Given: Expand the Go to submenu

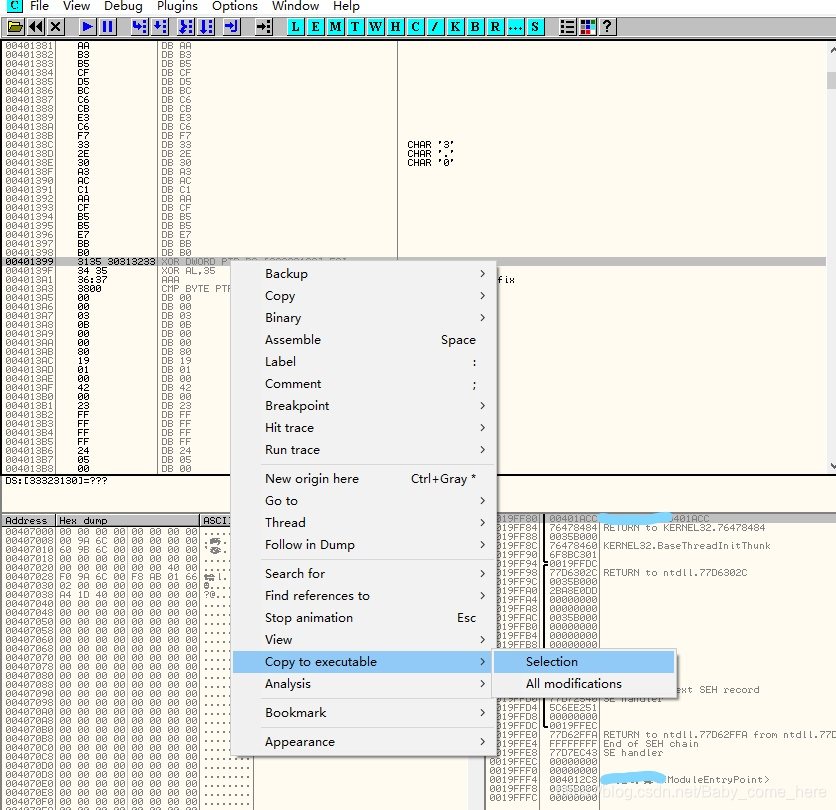Looking at the screenshot, I should (364, 501).
